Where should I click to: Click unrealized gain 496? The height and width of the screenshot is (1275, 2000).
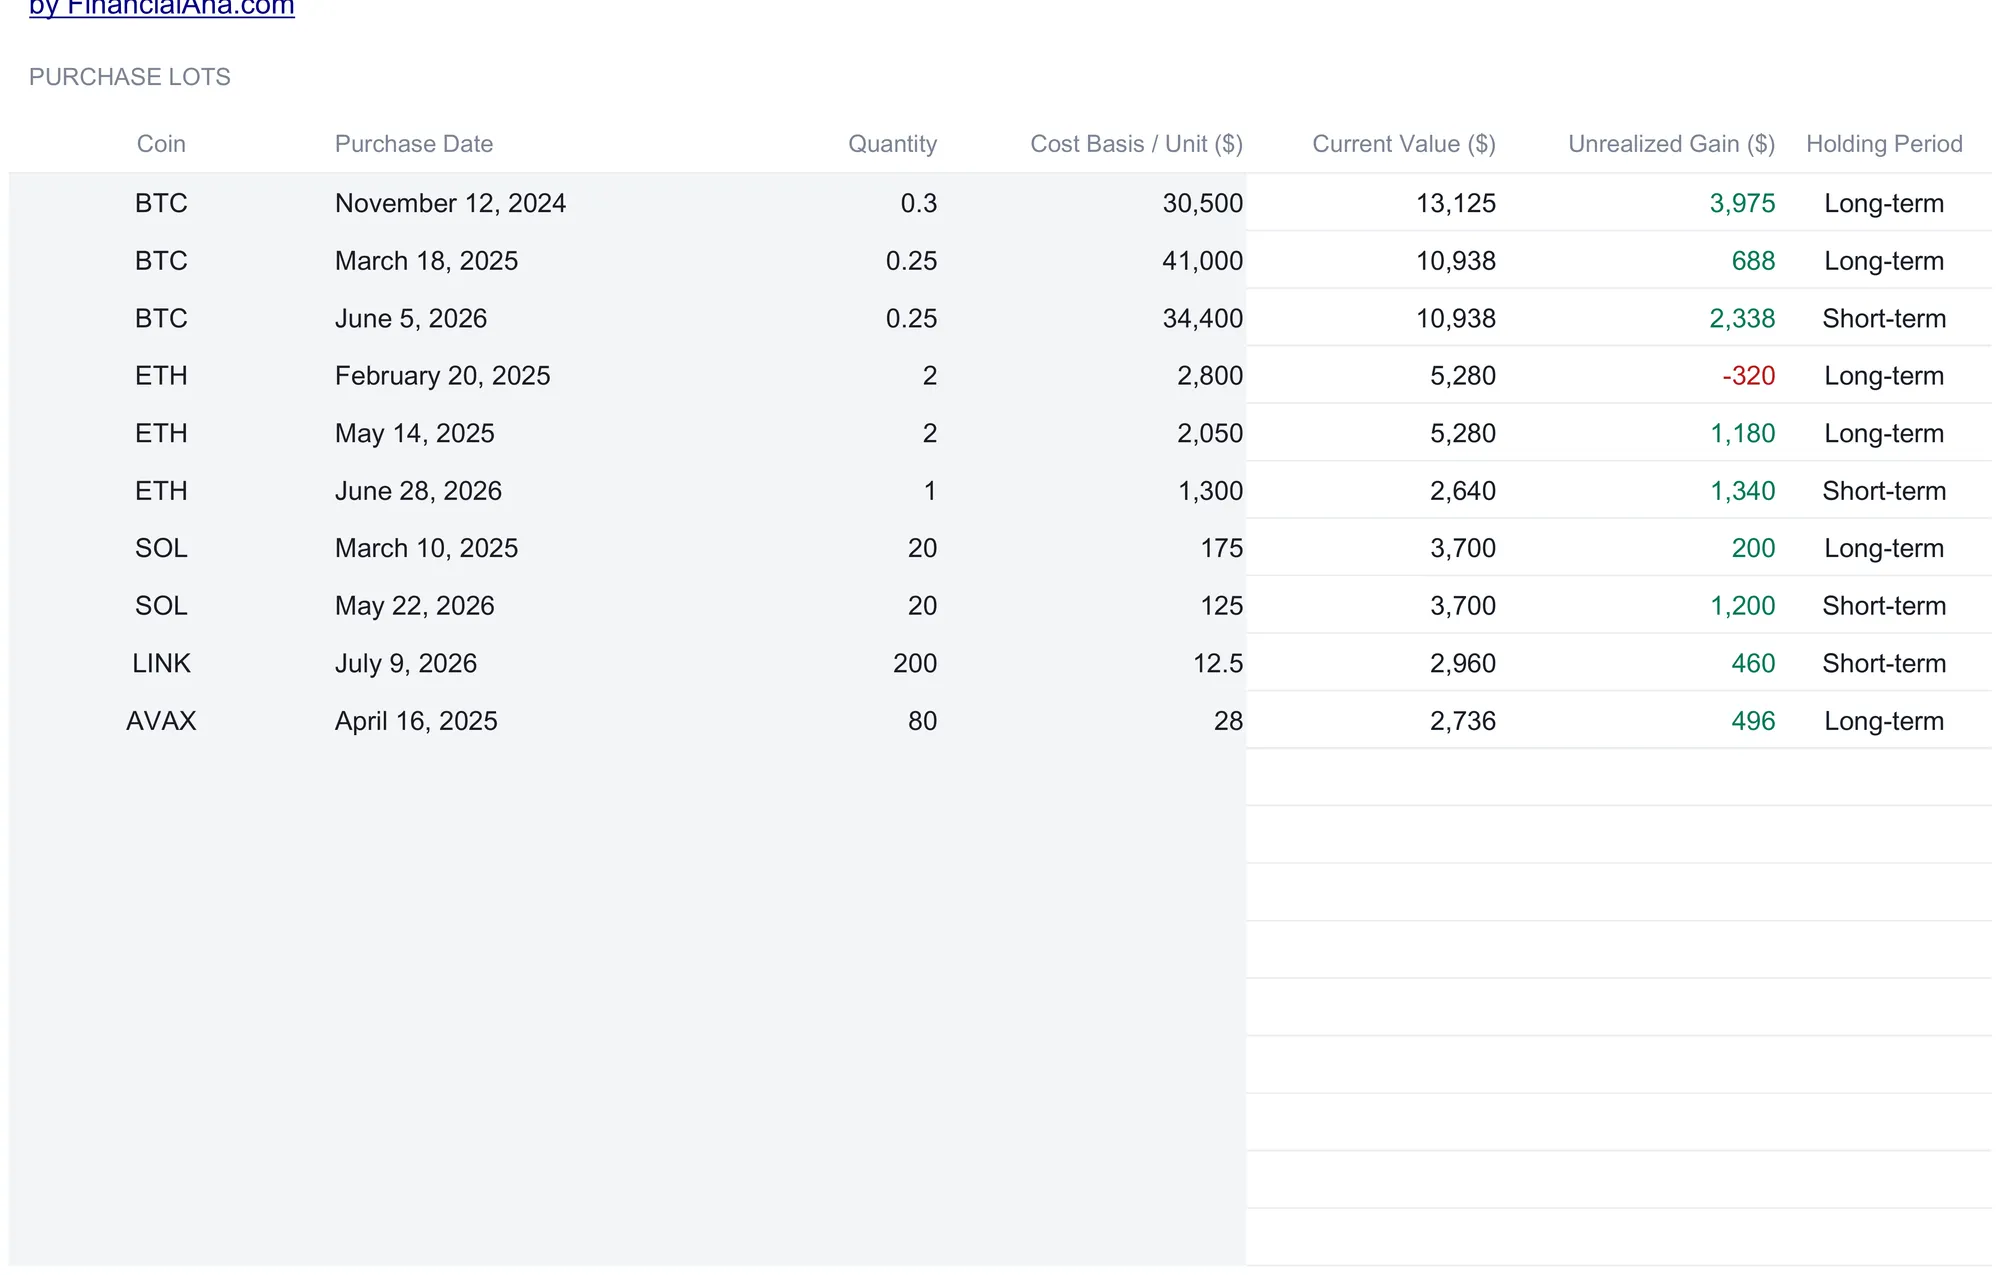tap(1753, 721)
